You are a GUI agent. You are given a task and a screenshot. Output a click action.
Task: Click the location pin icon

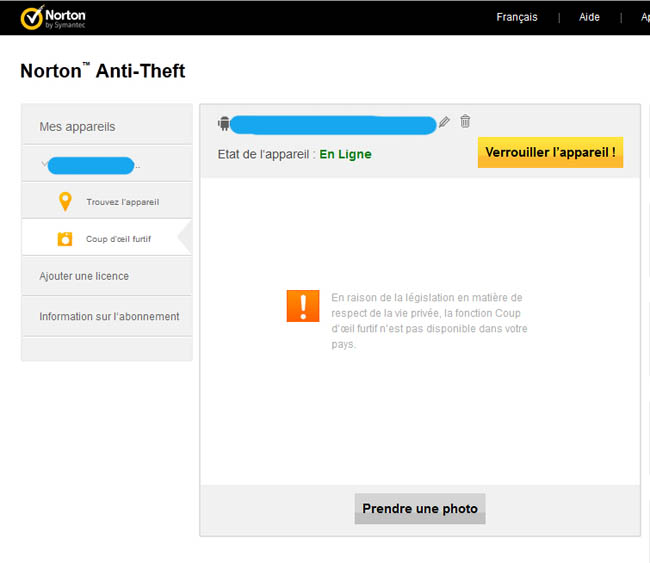(65, 202)
